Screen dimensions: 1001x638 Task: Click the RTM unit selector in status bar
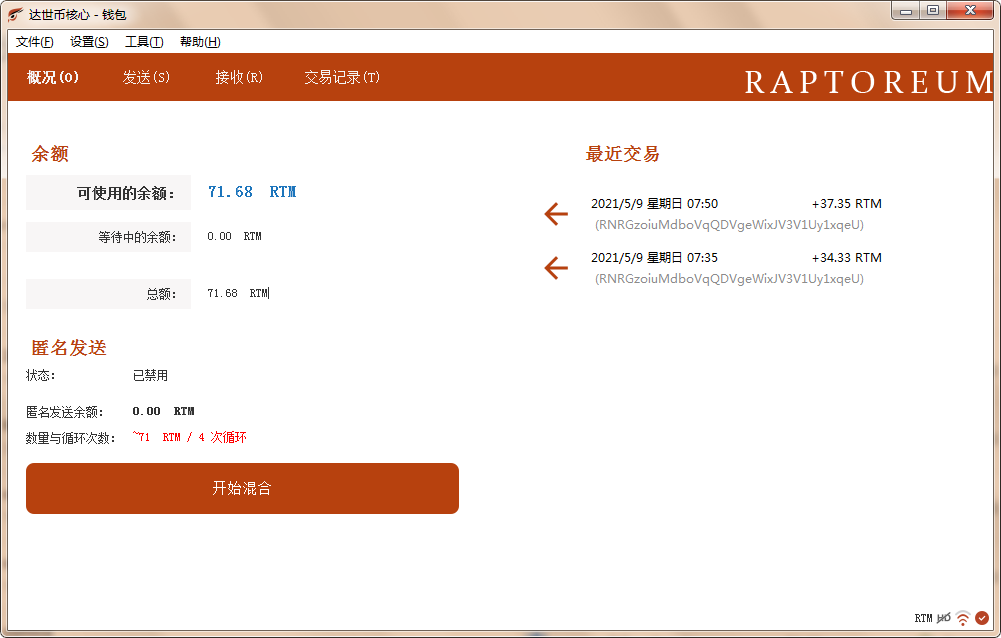[923, 618]
